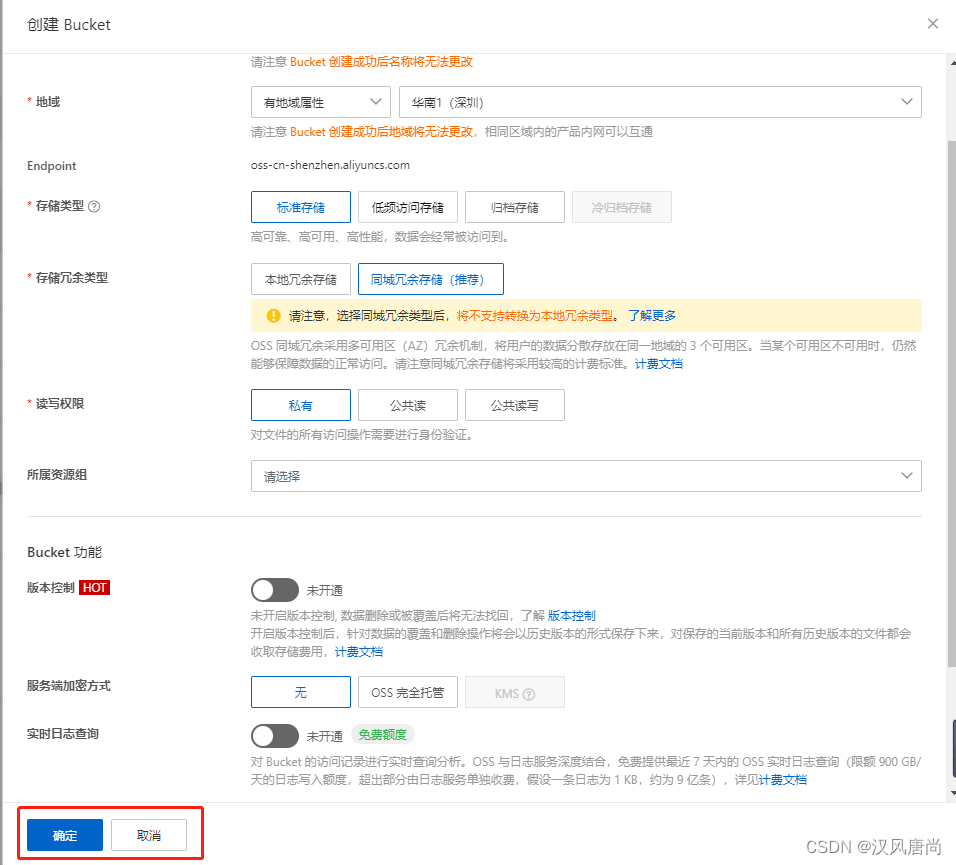
Task: Open the 有地域属性 dropdown
Action: (320, 102)
